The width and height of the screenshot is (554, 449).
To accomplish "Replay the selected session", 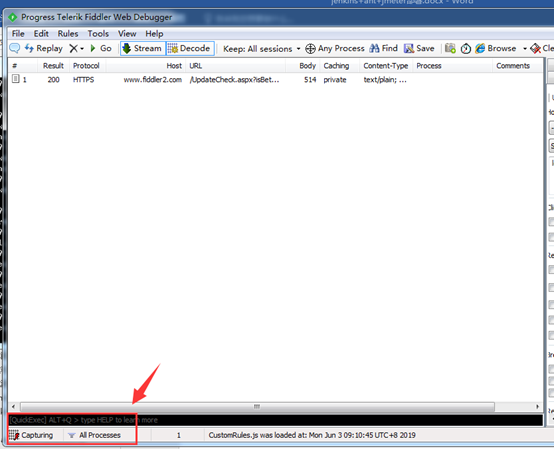I will [x=43, y=48].
